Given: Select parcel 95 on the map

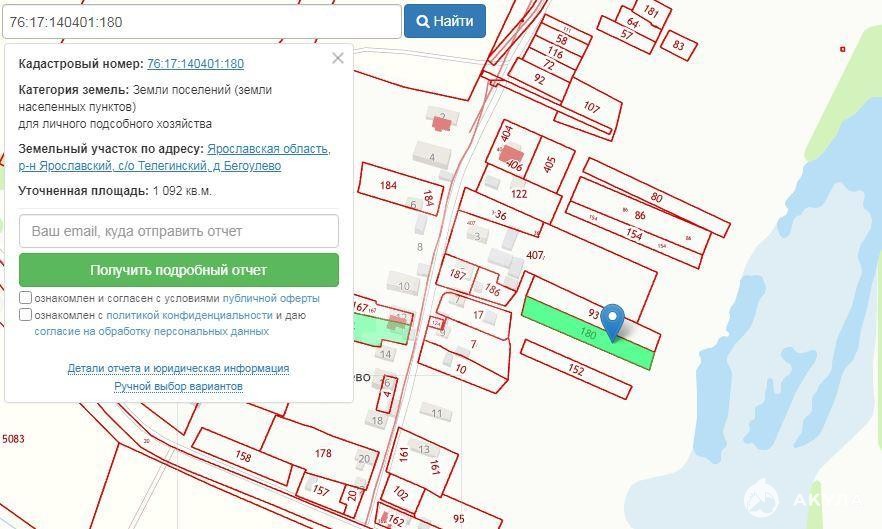Looking at the screenshot, I should [x=458, y=518].
